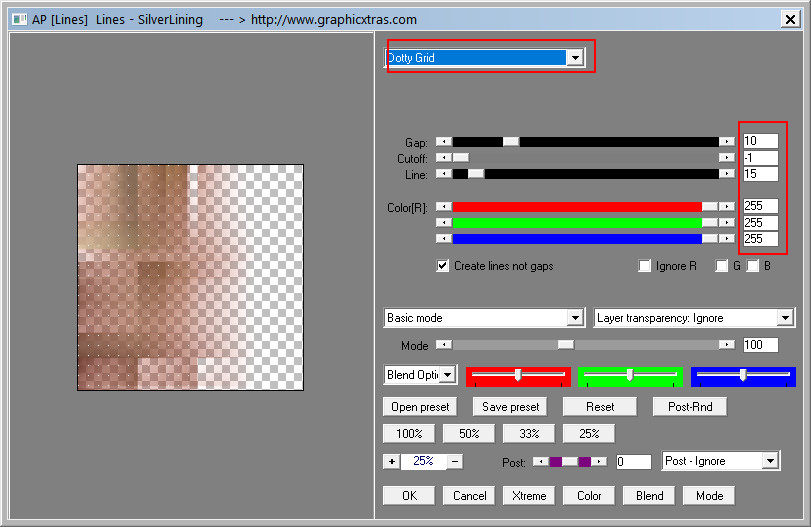Enable the Ignore R checkbox
The height and width of the screenshot is (527, 811).
pos(645,266)
